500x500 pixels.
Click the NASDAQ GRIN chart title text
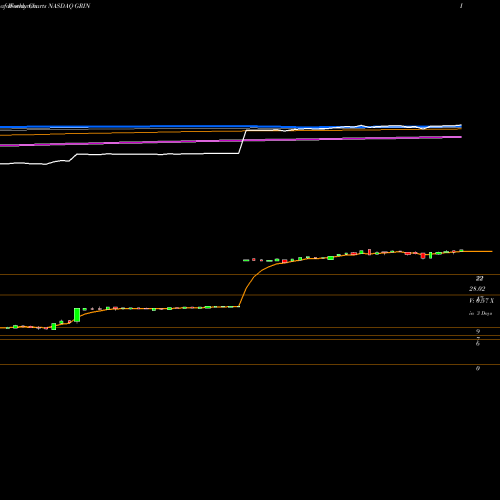[69, 6]
